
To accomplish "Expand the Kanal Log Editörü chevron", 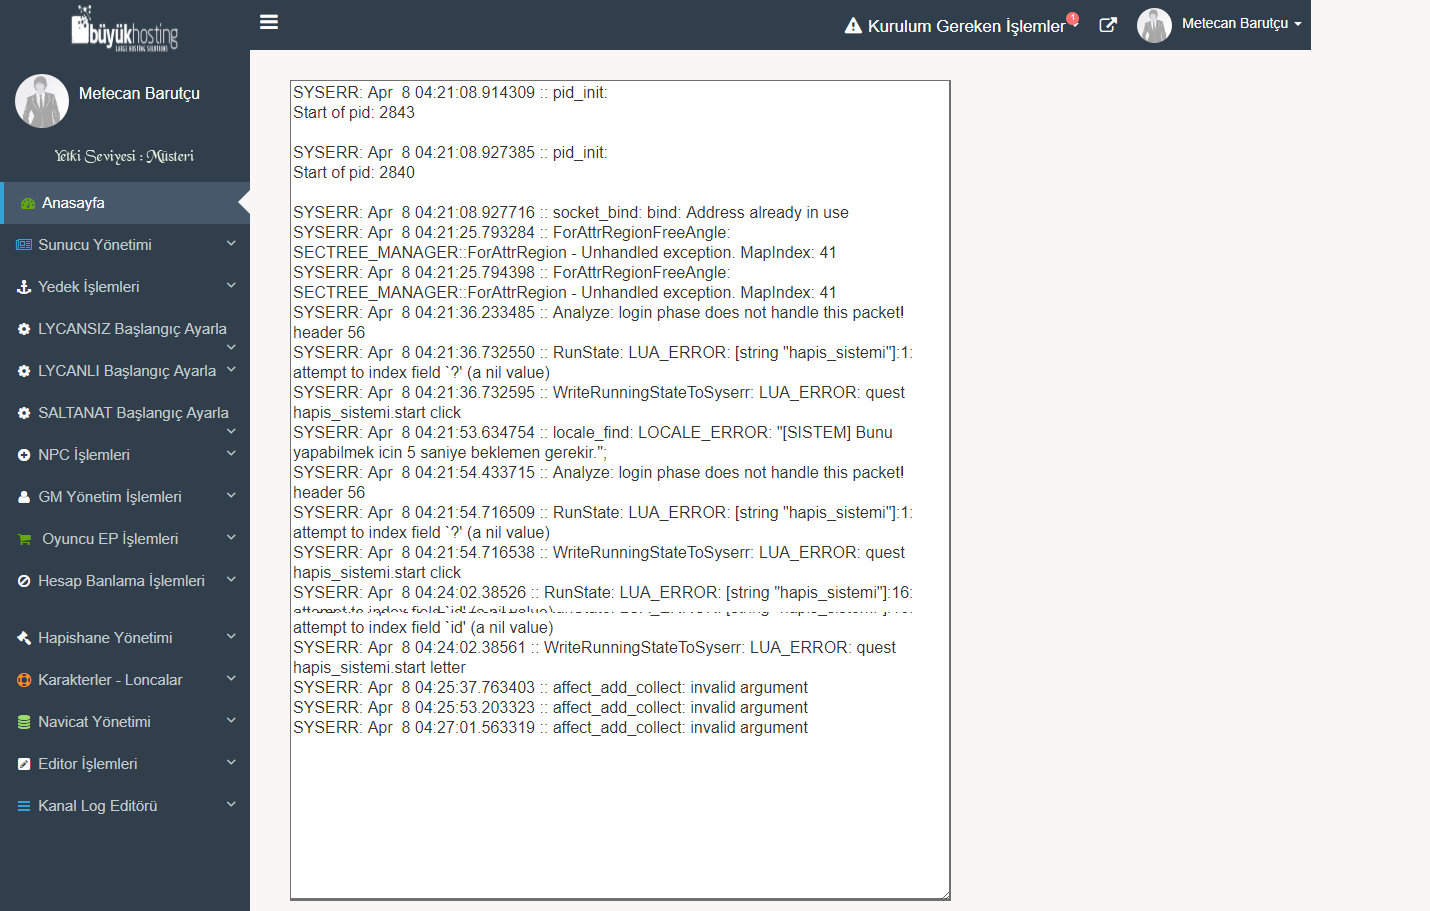I will 231,804.
